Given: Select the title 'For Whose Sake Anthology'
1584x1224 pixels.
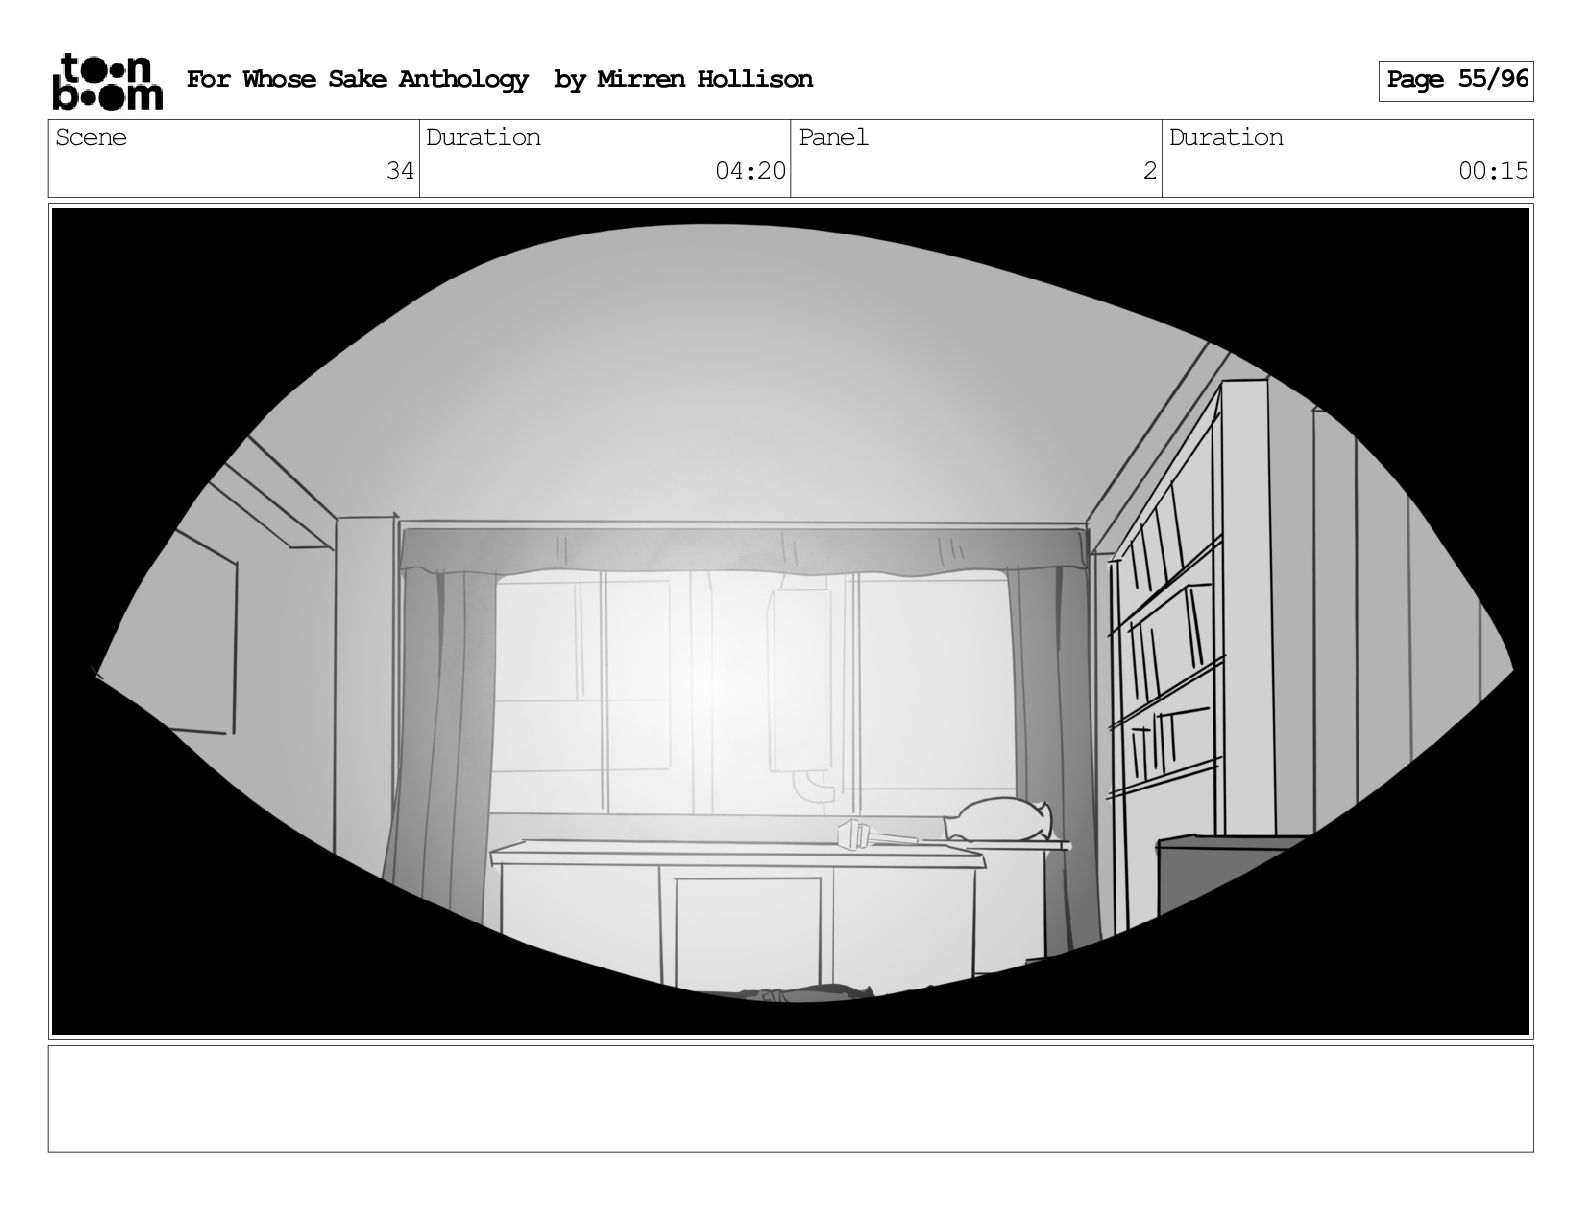Looking at the screenshot, I should pos(358,80).
